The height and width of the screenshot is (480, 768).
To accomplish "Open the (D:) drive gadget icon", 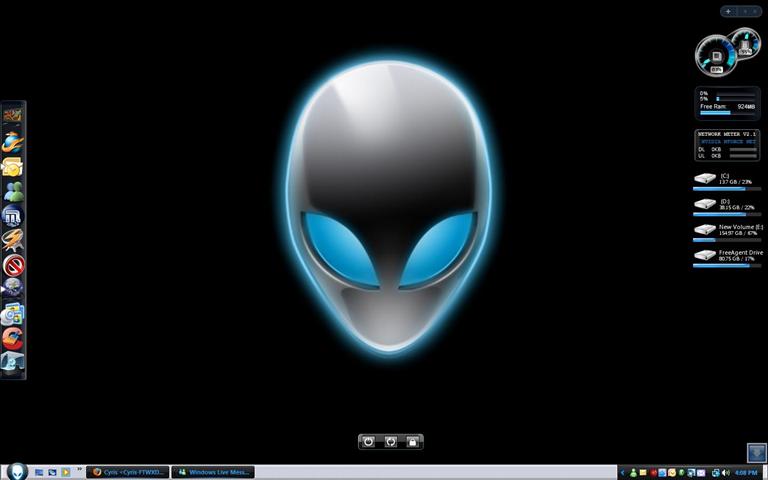I will (705, 204).
